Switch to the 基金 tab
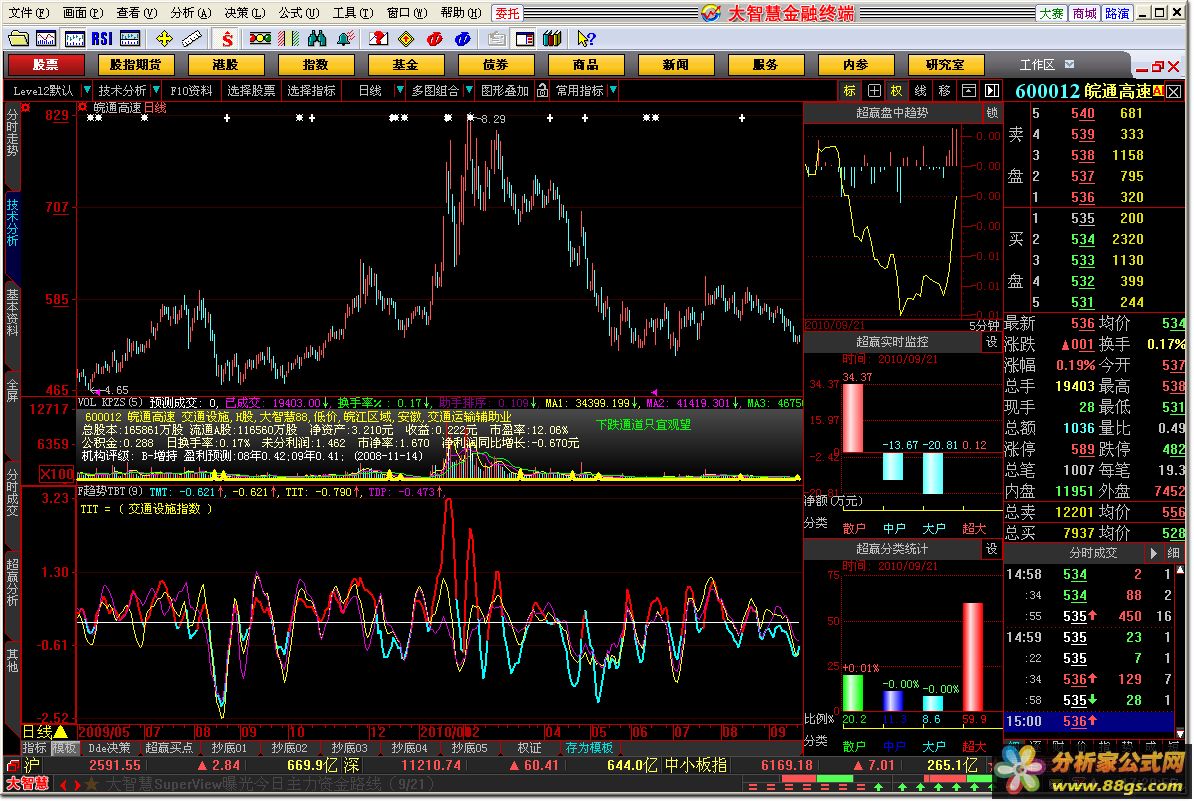The width and height of the screenshot is (1194, 801). [405, 65]
